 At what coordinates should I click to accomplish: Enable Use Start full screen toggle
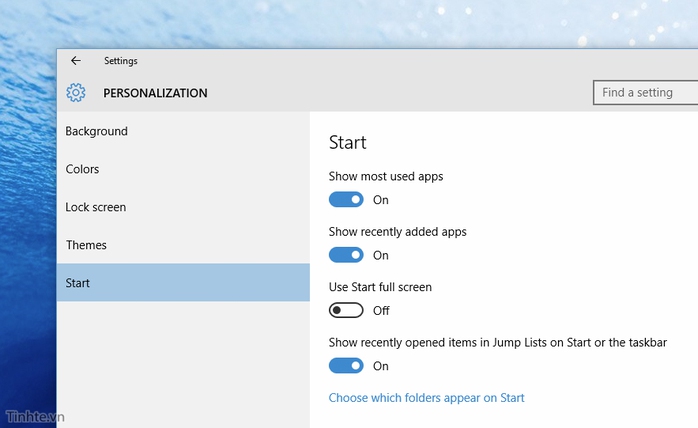click(x=346, y=310)
